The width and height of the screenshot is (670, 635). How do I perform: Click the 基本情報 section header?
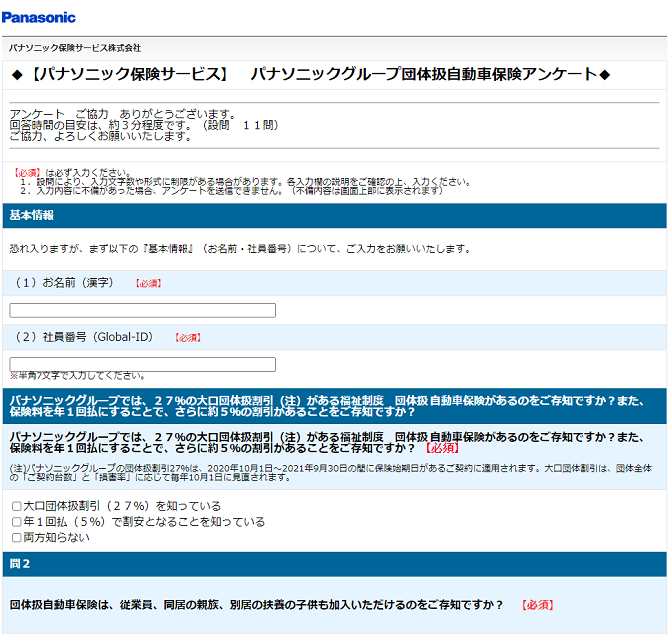(335, 215)
